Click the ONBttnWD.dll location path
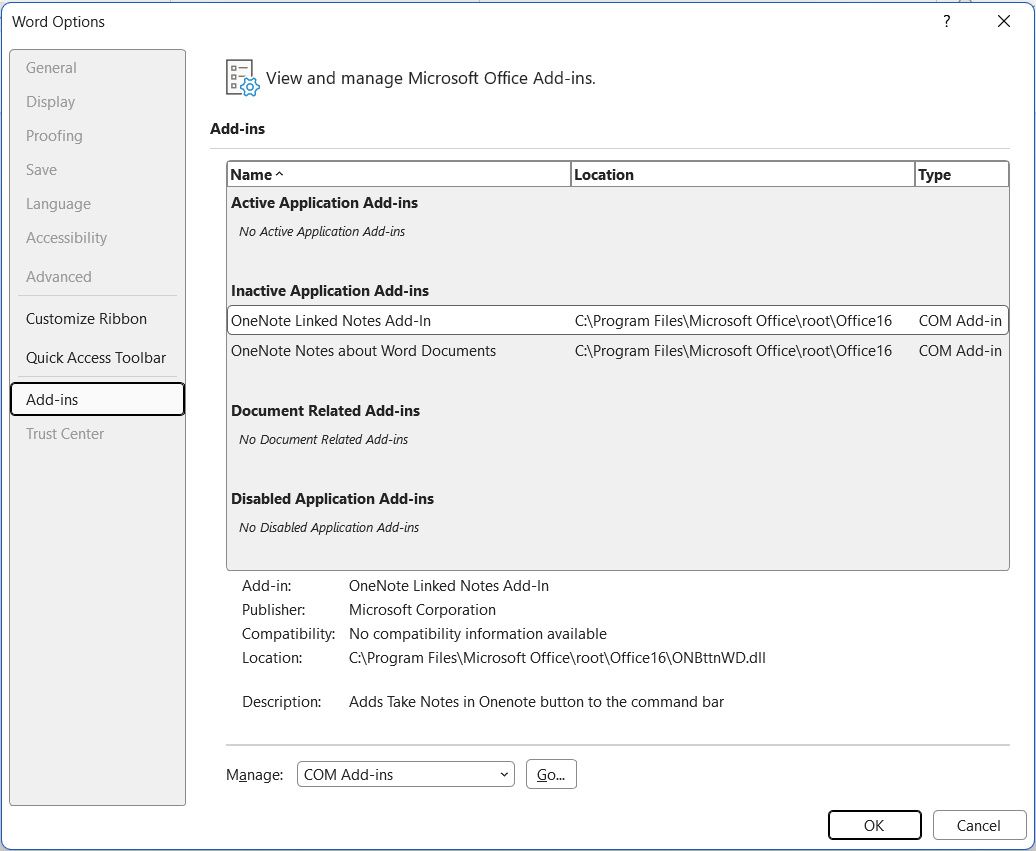The image size is (1036, 851). coord(557,658)
